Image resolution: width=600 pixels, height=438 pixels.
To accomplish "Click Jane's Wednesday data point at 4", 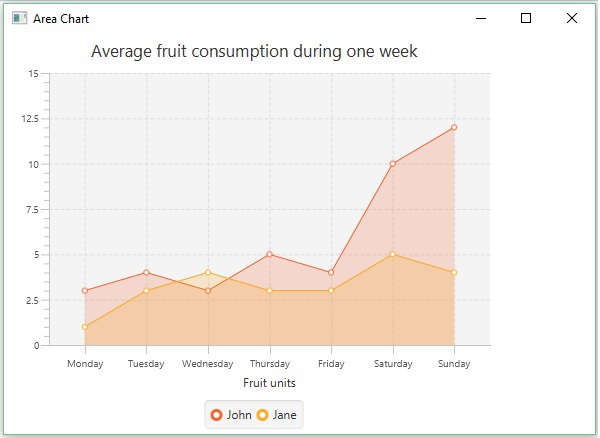I will (208, 272).
